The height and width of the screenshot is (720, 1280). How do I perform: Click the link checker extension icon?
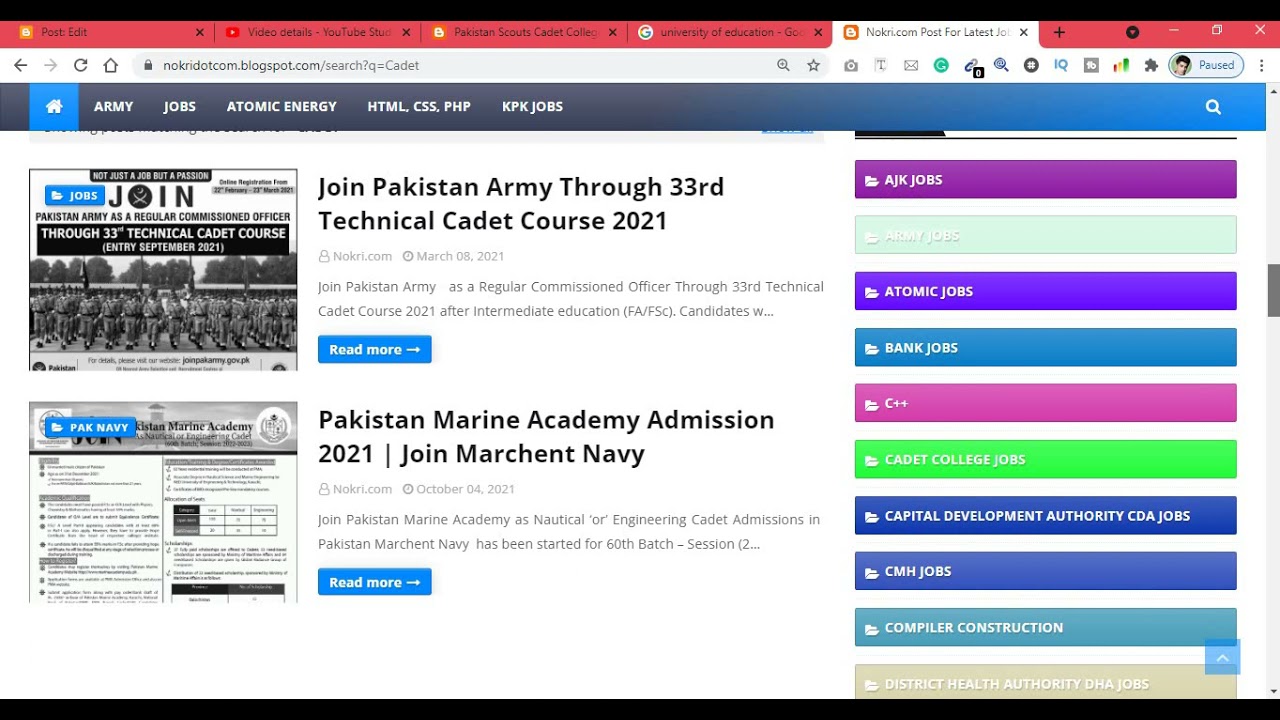click(x=972, y=66)
